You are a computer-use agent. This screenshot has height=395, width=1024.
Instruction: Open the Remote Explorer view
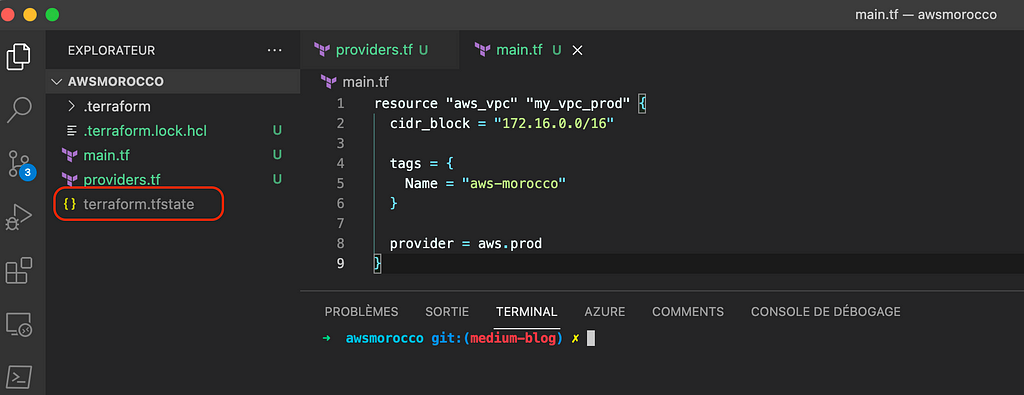pos(19,324)
